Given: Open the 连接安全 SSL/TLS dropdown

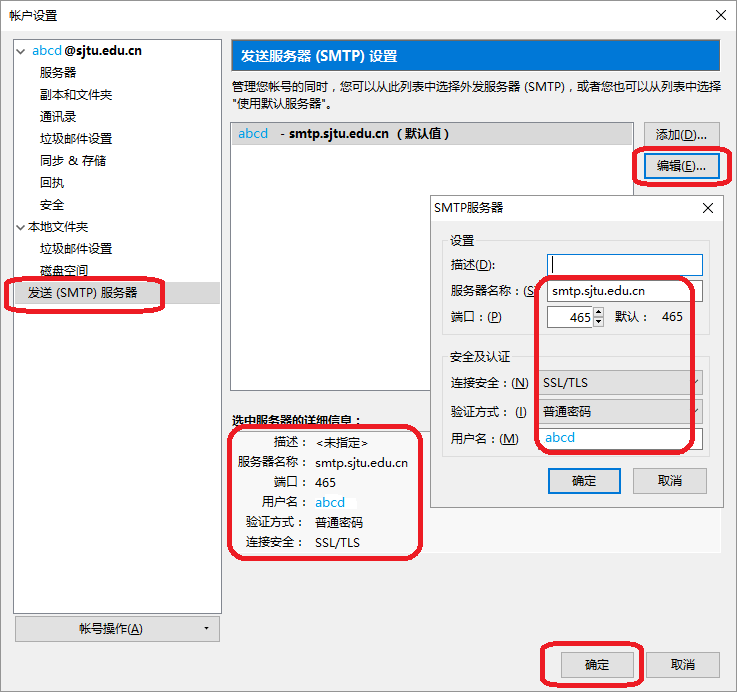Looking at the screenshot, I should click(x=620, y=383).
